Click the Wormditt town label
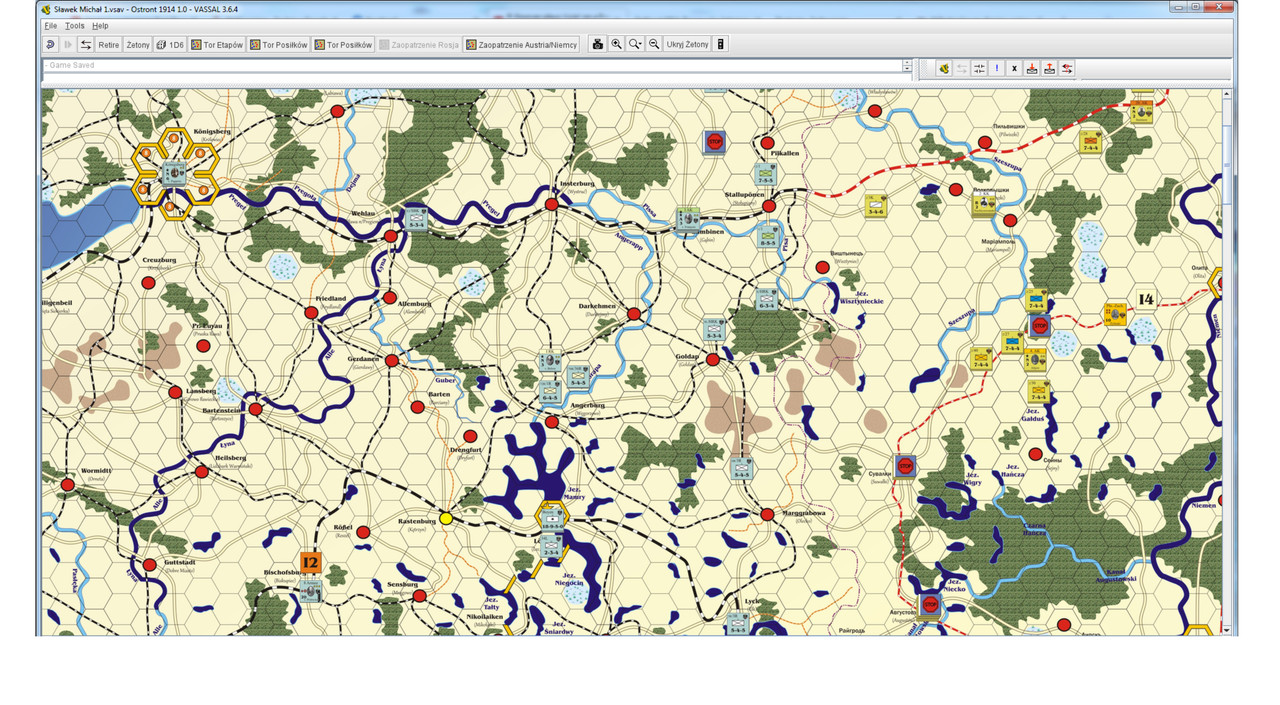Screen dimensions: 1280x705 point(95,470)
